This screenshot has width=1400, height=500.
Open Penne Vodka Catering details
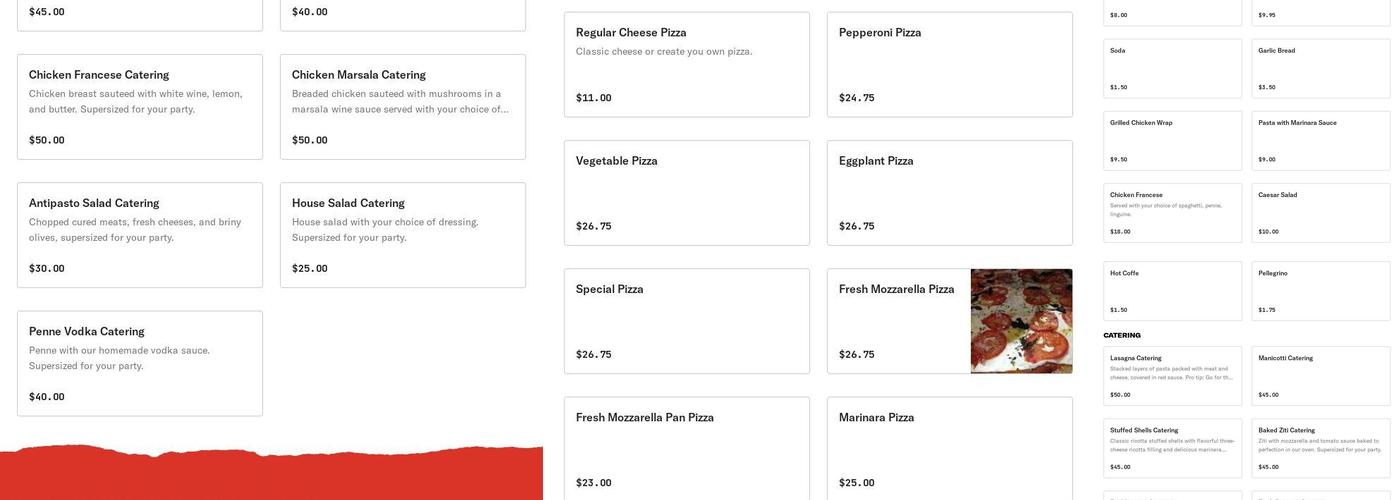(140, 363)
